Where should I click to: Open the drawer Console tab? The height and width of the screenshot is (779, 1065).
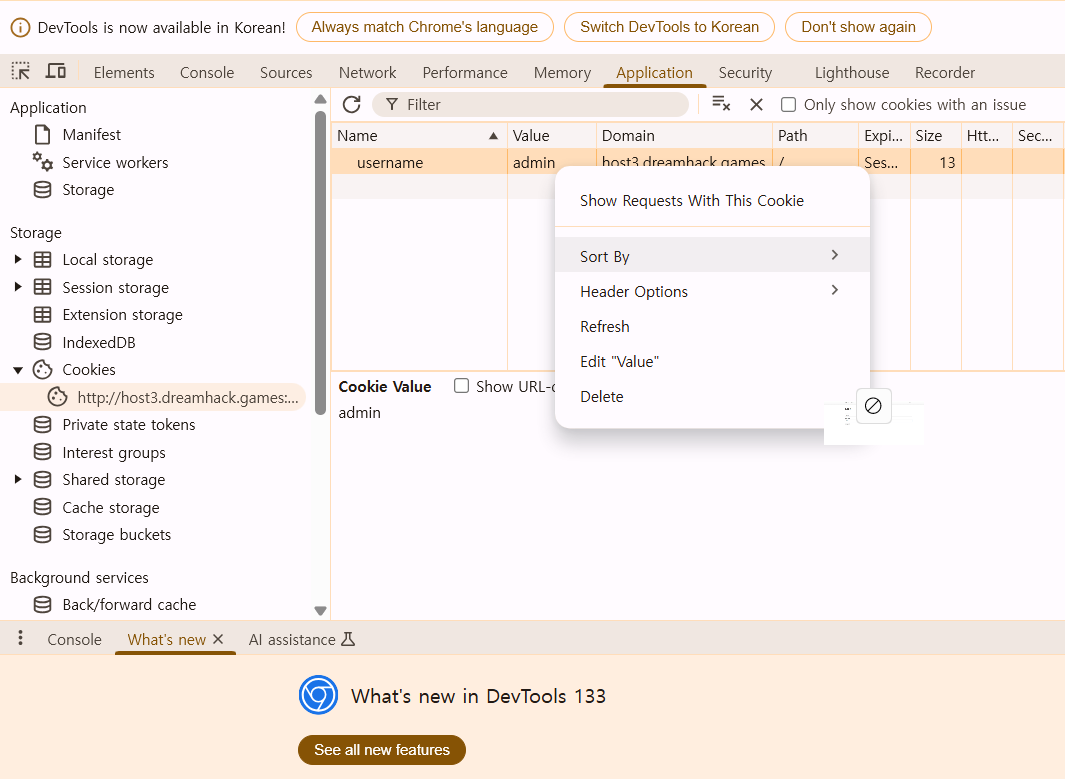pos(74,639)
